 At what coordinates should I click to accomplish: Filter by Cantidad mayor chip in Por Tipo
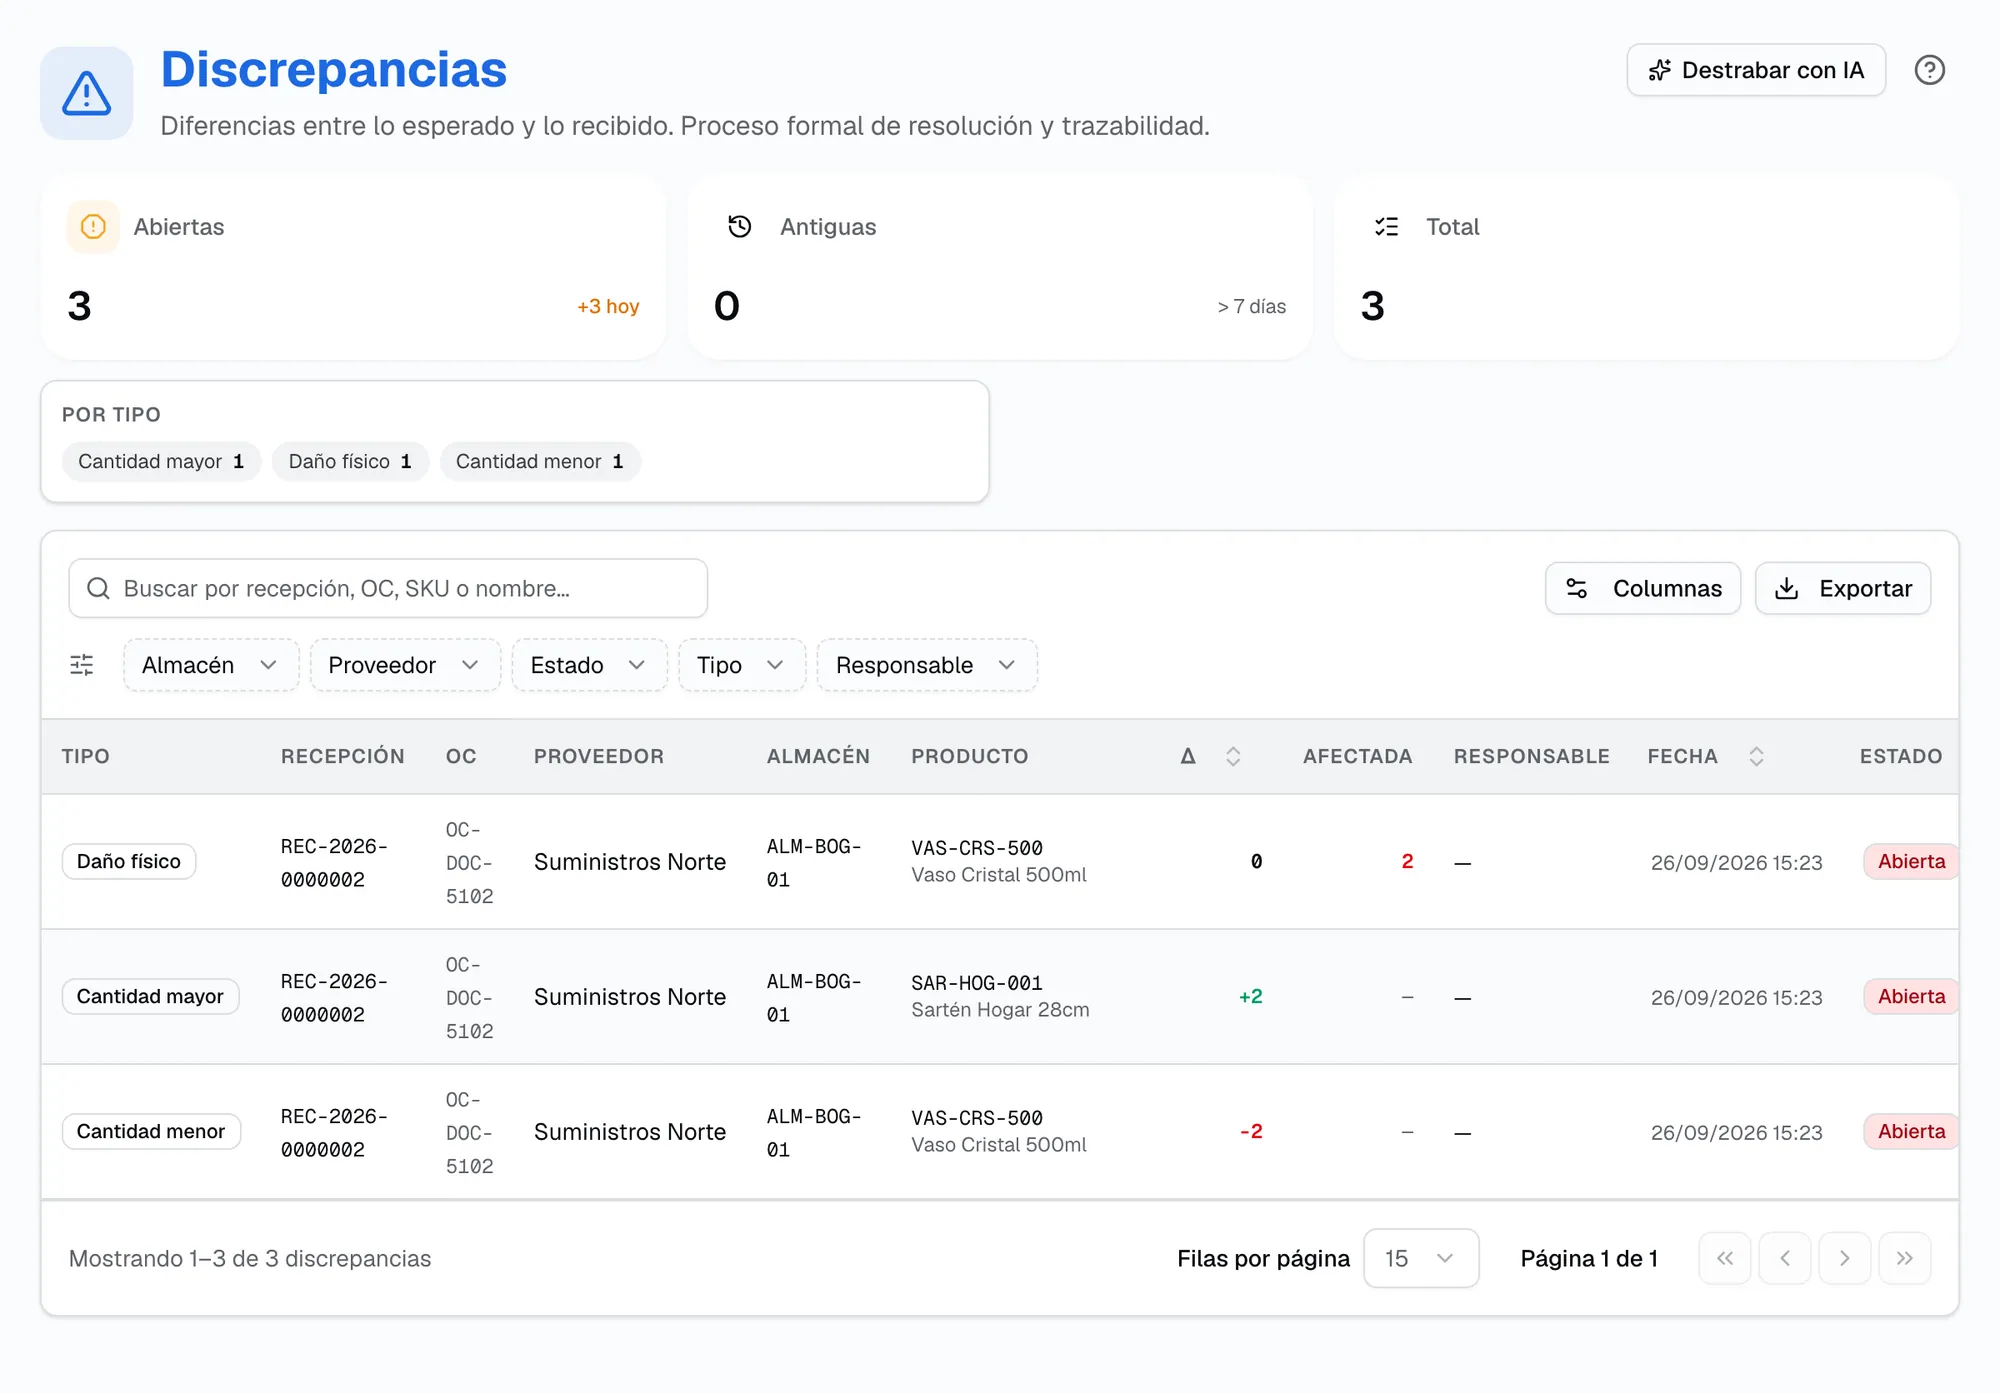[161, 462]
